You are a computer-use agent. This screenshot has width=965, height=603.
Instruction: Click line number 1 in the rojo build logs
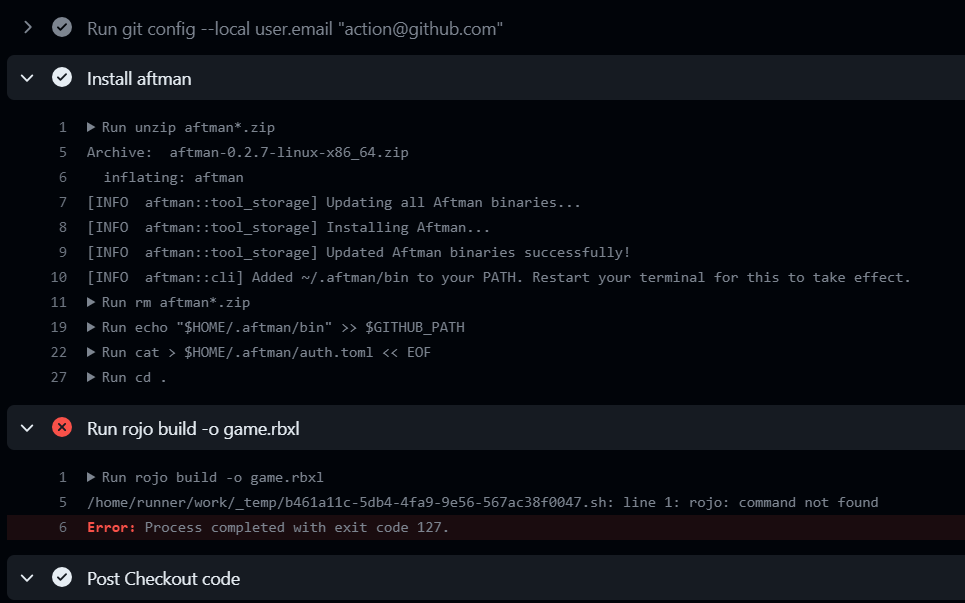[62, 477]
